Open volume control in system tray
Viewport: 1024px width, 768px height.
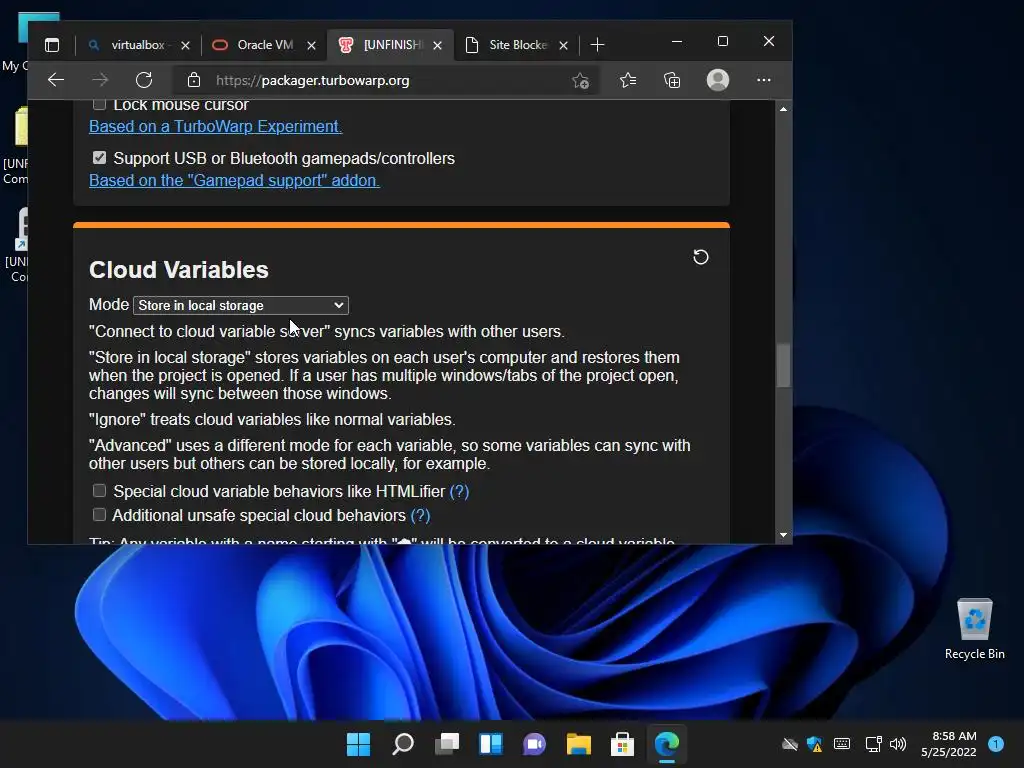pos(898,744)
